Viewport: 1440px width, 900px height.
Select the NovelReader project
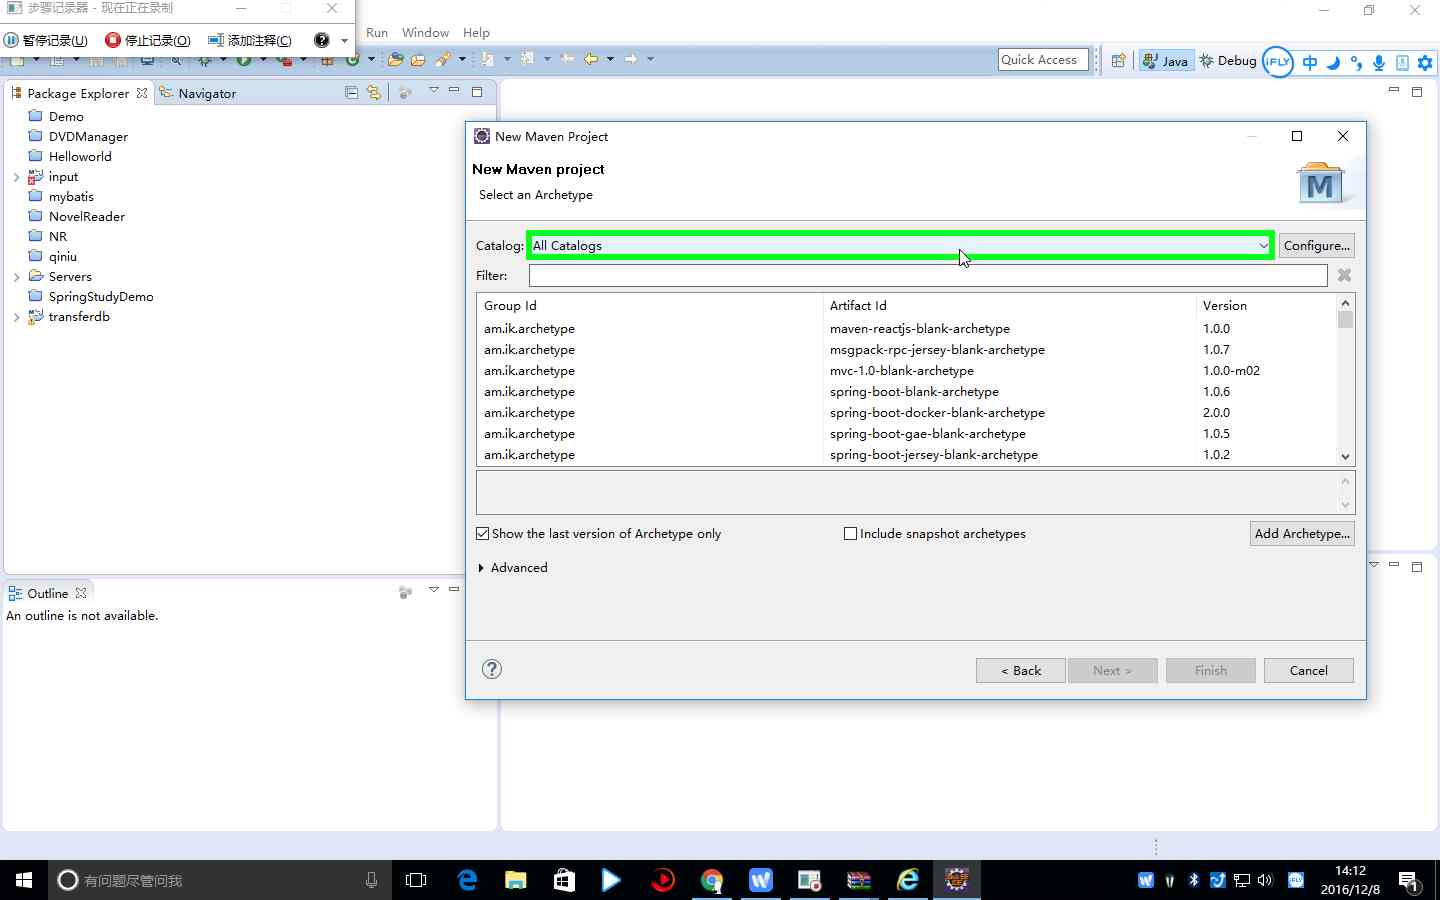pyautogui.click(x=77, y=216)
